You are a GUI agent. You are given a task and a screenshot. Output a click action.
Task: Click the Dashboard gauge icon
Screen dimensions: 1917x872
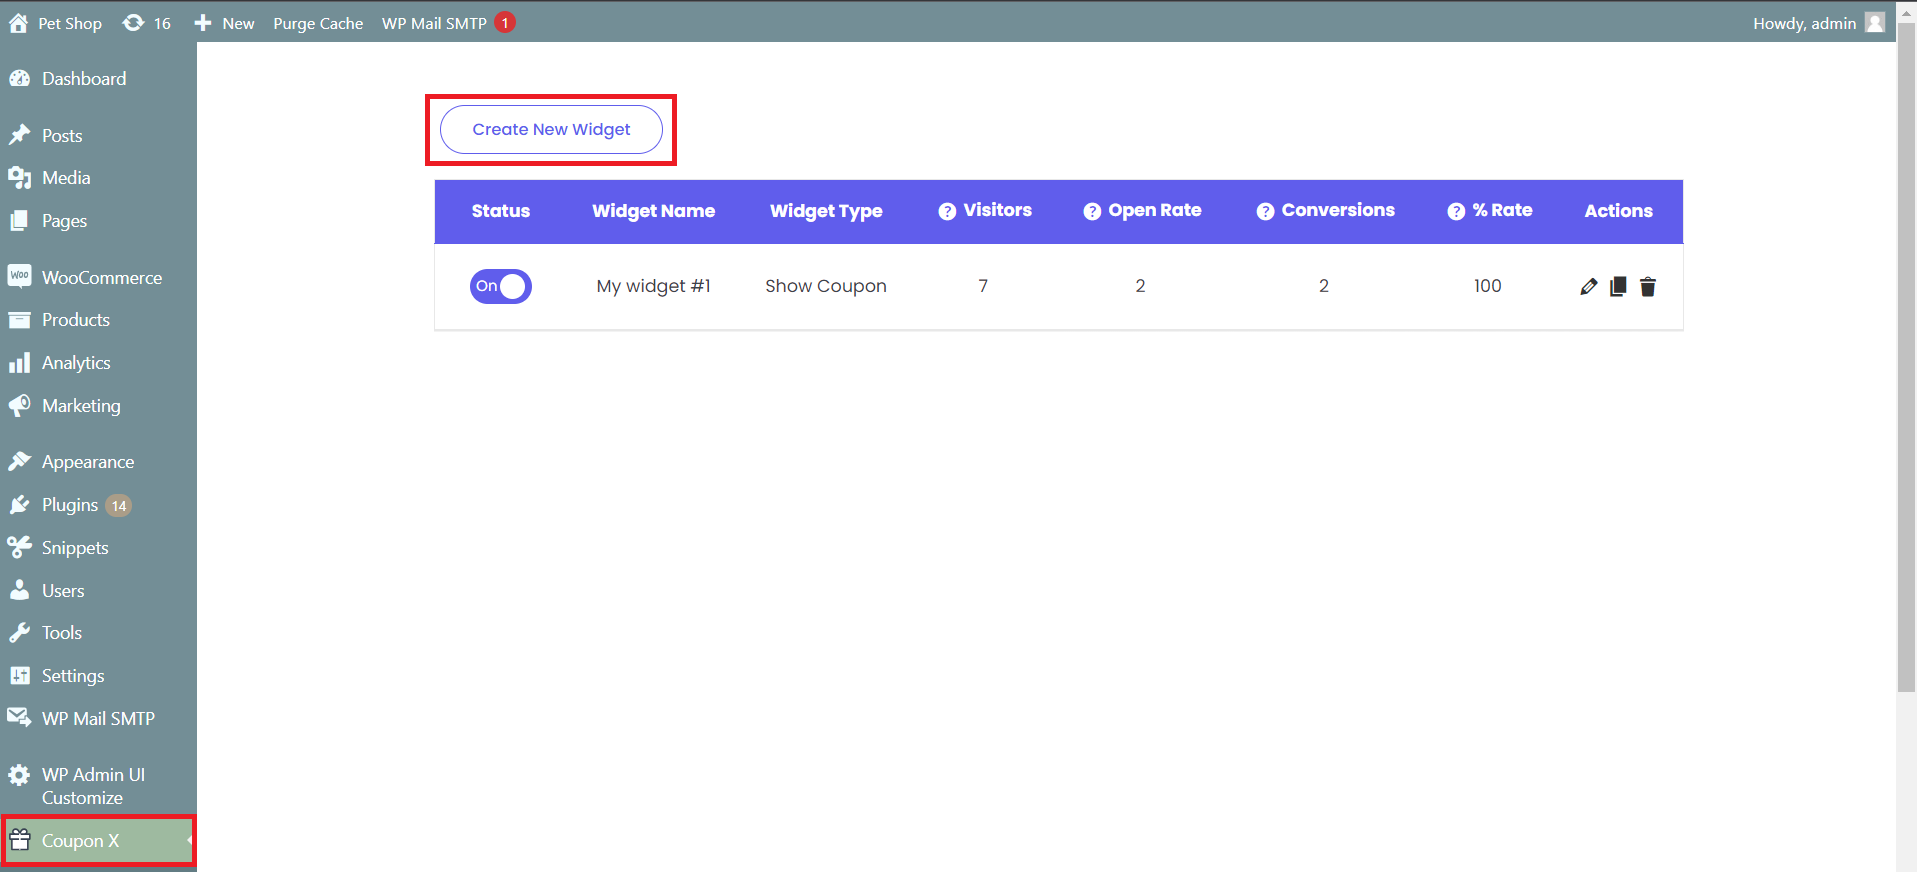pos(19,79)
